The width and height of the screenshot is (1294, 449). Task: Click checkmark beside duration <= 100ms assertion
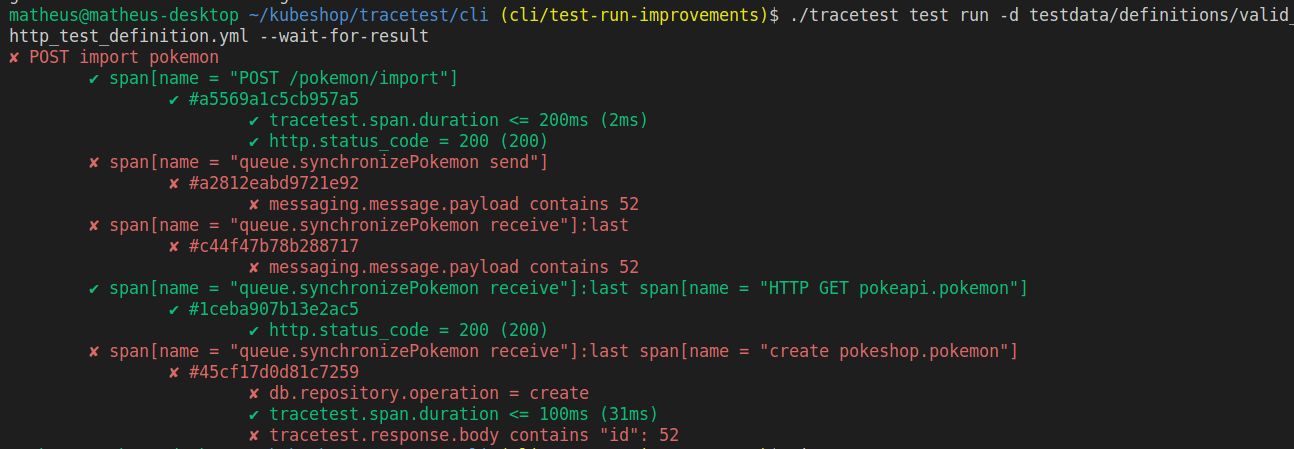(x=254, y=414)
